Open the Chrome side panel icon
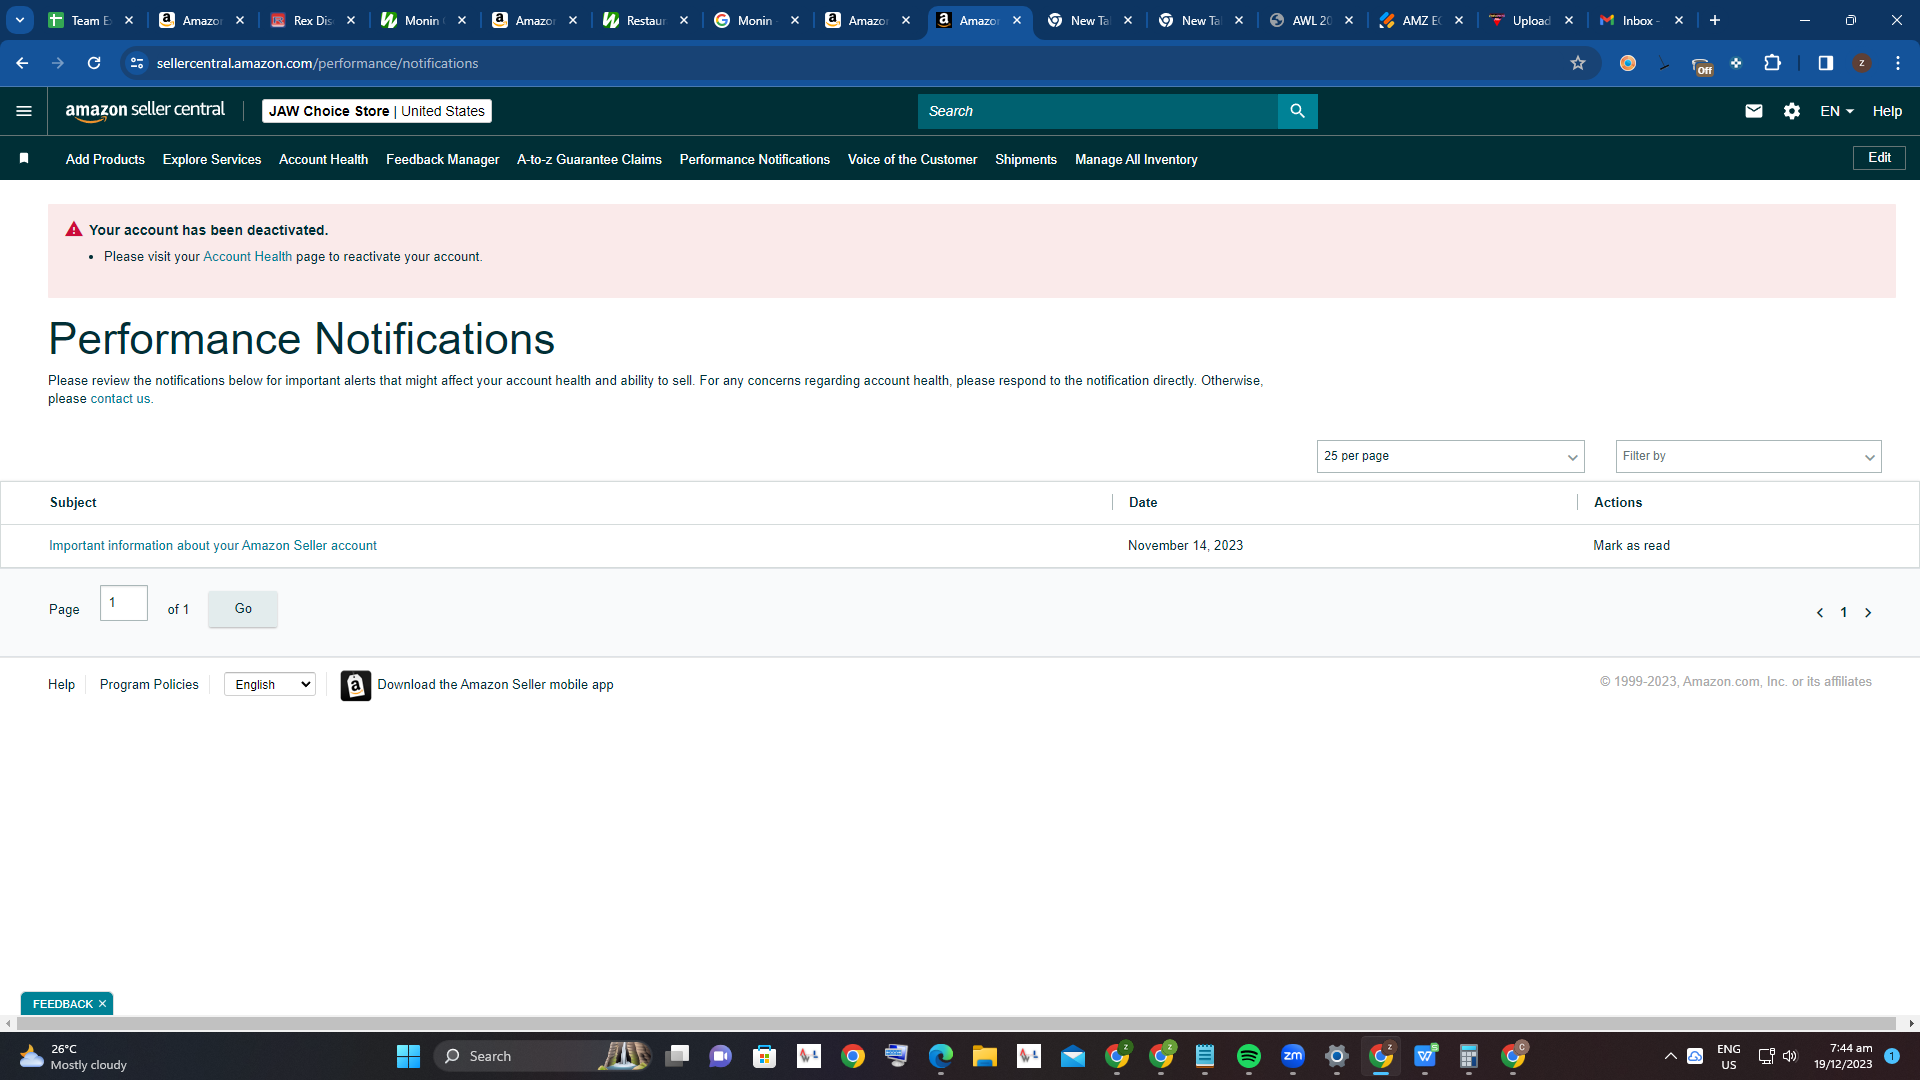 [x=1825, y=63]
